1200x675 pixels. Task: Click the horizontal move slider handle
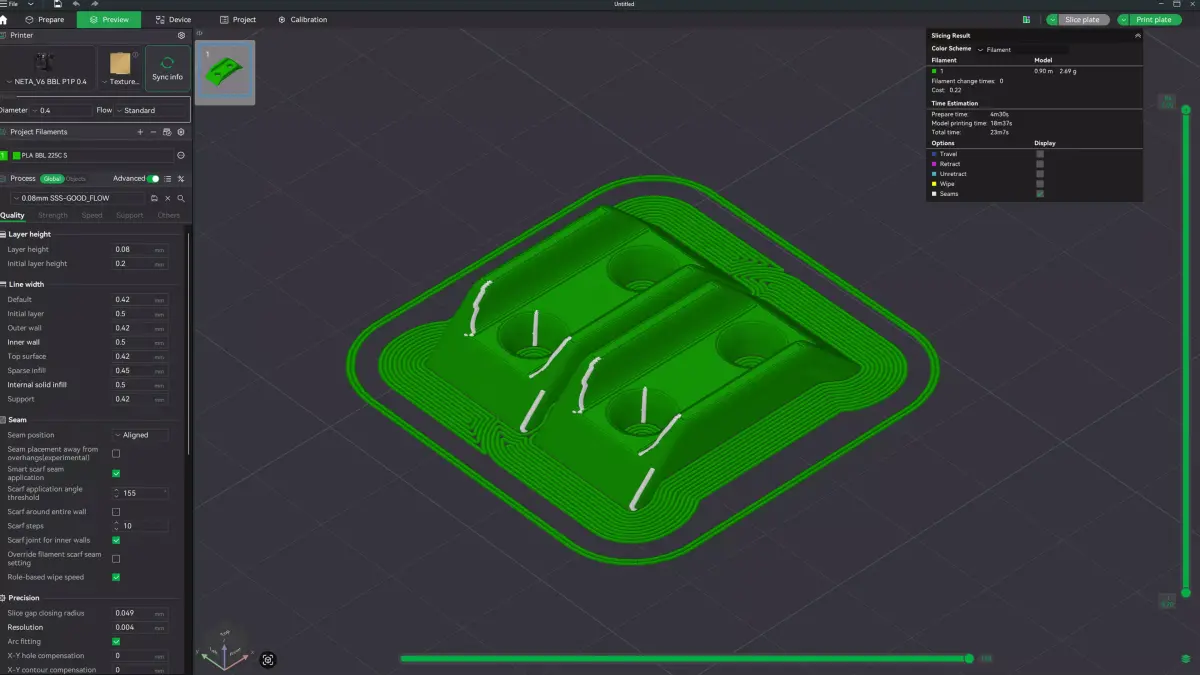tap(968, 658)
